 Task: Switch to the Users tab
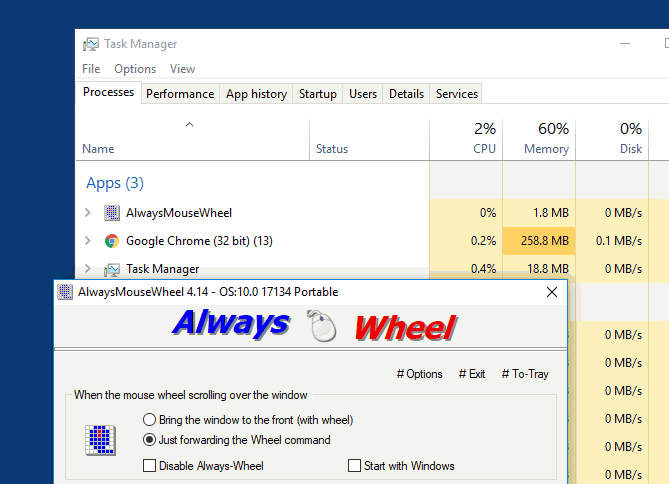363,94
